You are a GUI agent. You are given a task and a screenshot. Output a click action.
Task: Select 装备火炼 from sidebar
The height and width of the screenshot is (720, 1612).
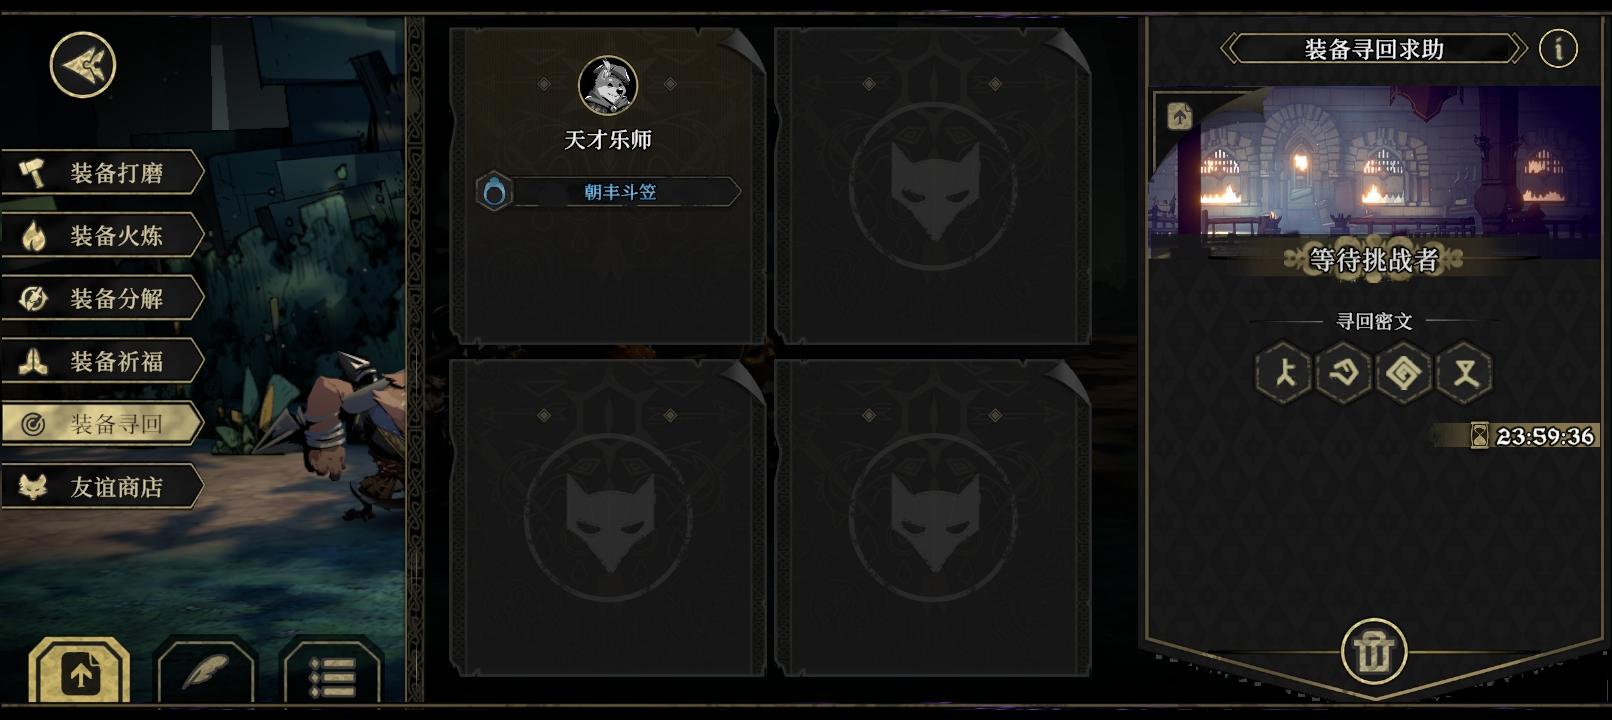102,236
